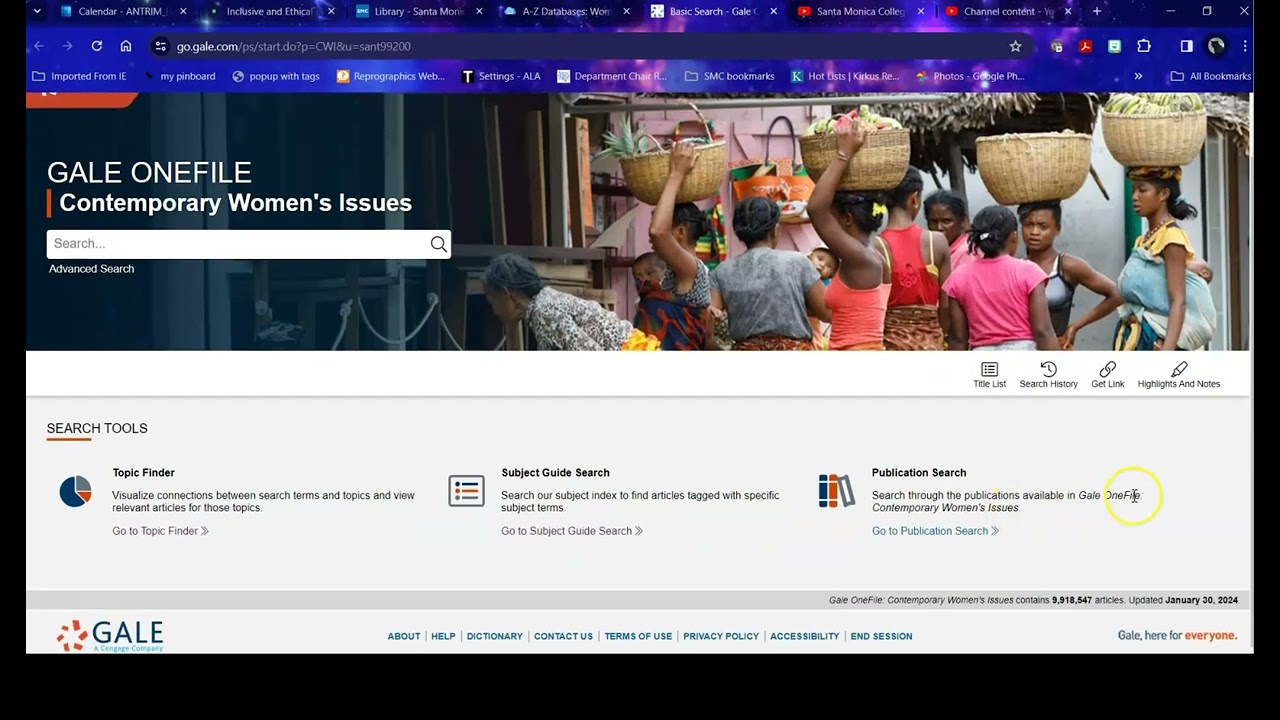Open the Title List icon
Viewport: 1280px width, 720px height.
click(989, 370)
